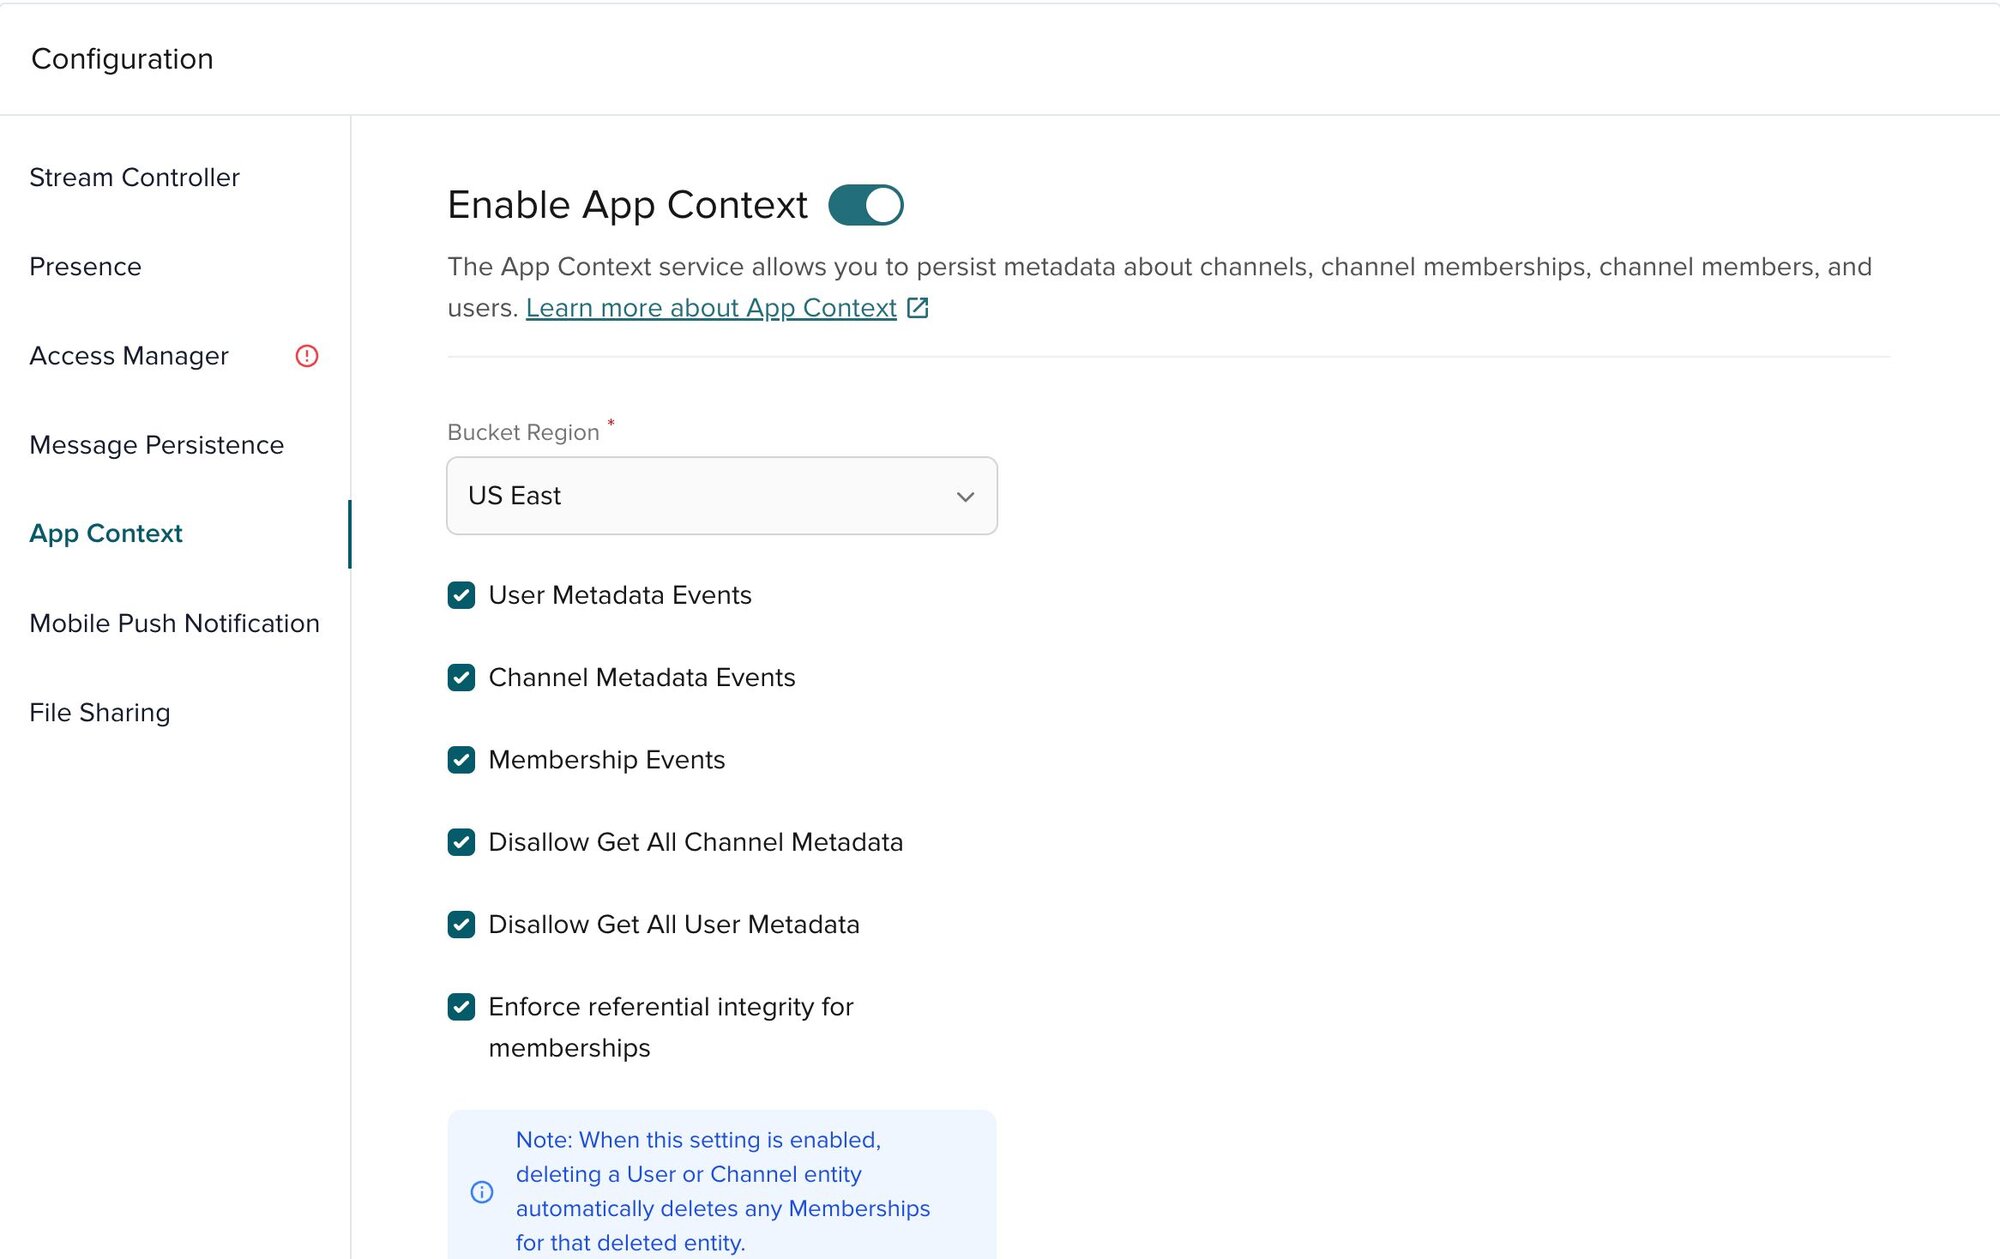Toggle the Enable App Context switch
This screenshot has height=1259, width=2000.
(867, 204)
